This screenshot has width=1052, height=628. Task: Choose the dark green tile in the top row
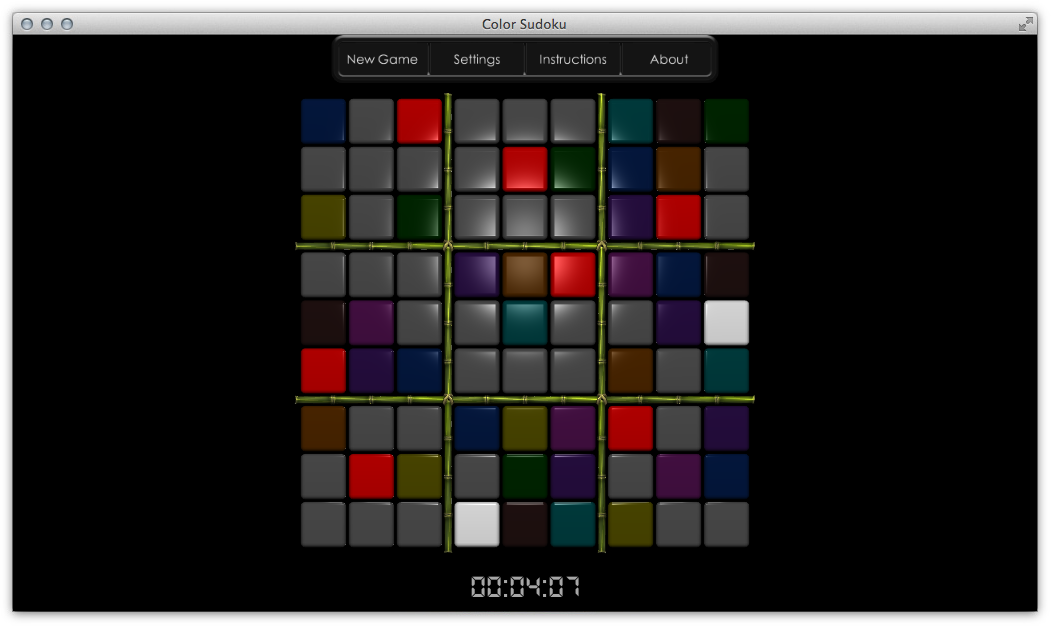tap(727, 121)
